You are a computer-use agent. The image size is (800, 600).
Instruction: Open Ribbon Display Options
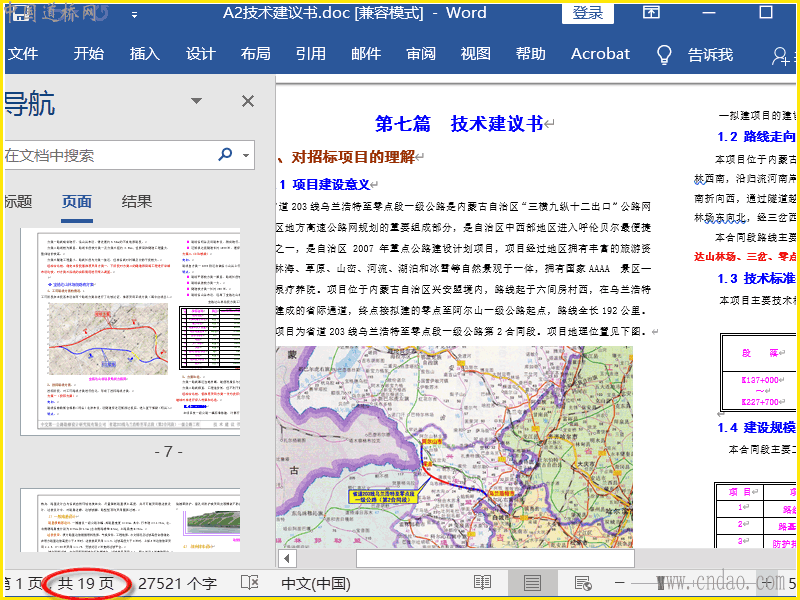pyautogui.click(x=651, y=13)
